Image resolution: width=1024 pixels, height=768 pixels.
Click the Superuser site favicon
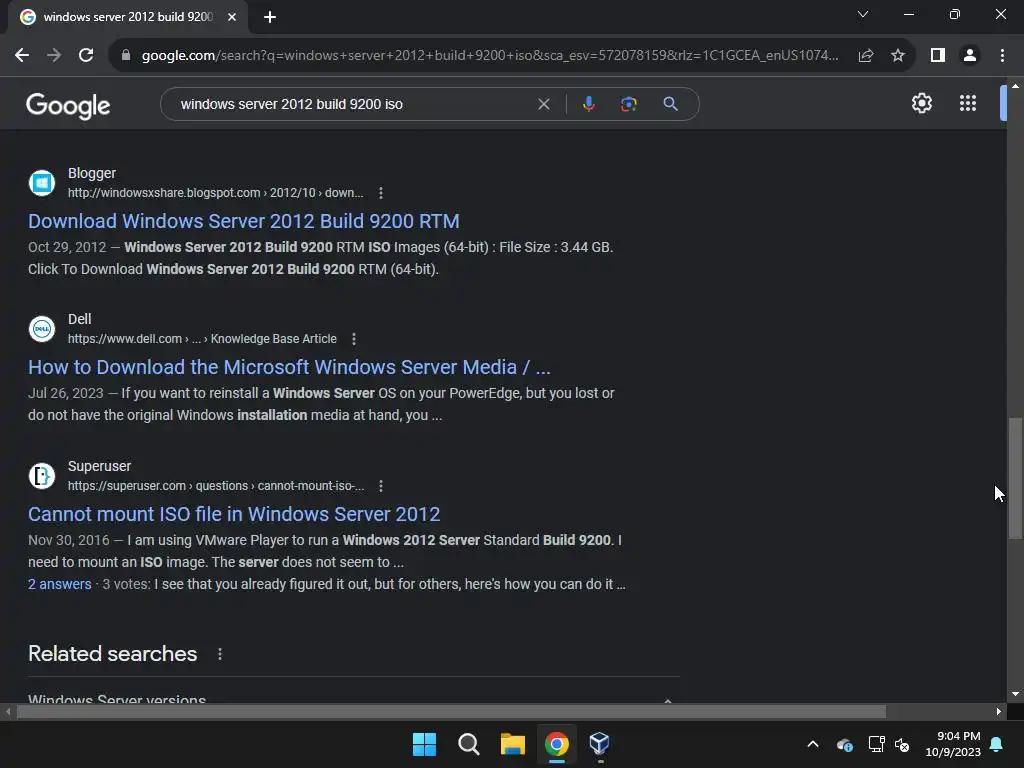pyautogui.click(x=42, y=475)
